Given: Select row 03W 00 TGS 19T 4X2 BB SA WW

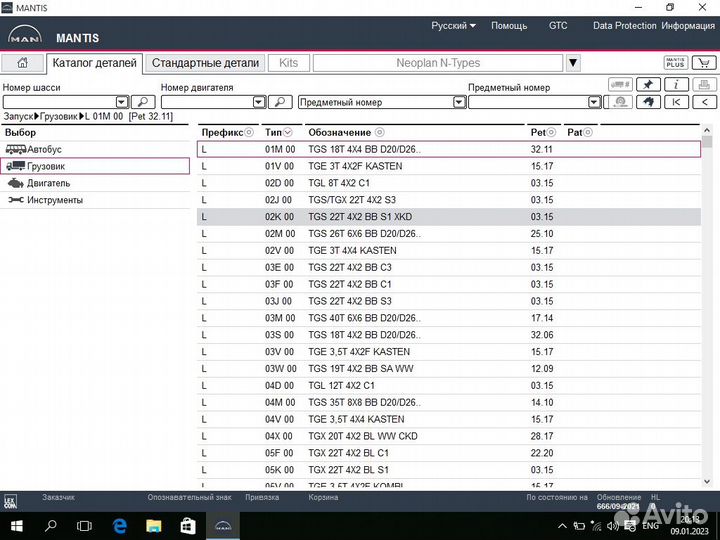Looking at the screenshot, I should (x=449, y=369).
